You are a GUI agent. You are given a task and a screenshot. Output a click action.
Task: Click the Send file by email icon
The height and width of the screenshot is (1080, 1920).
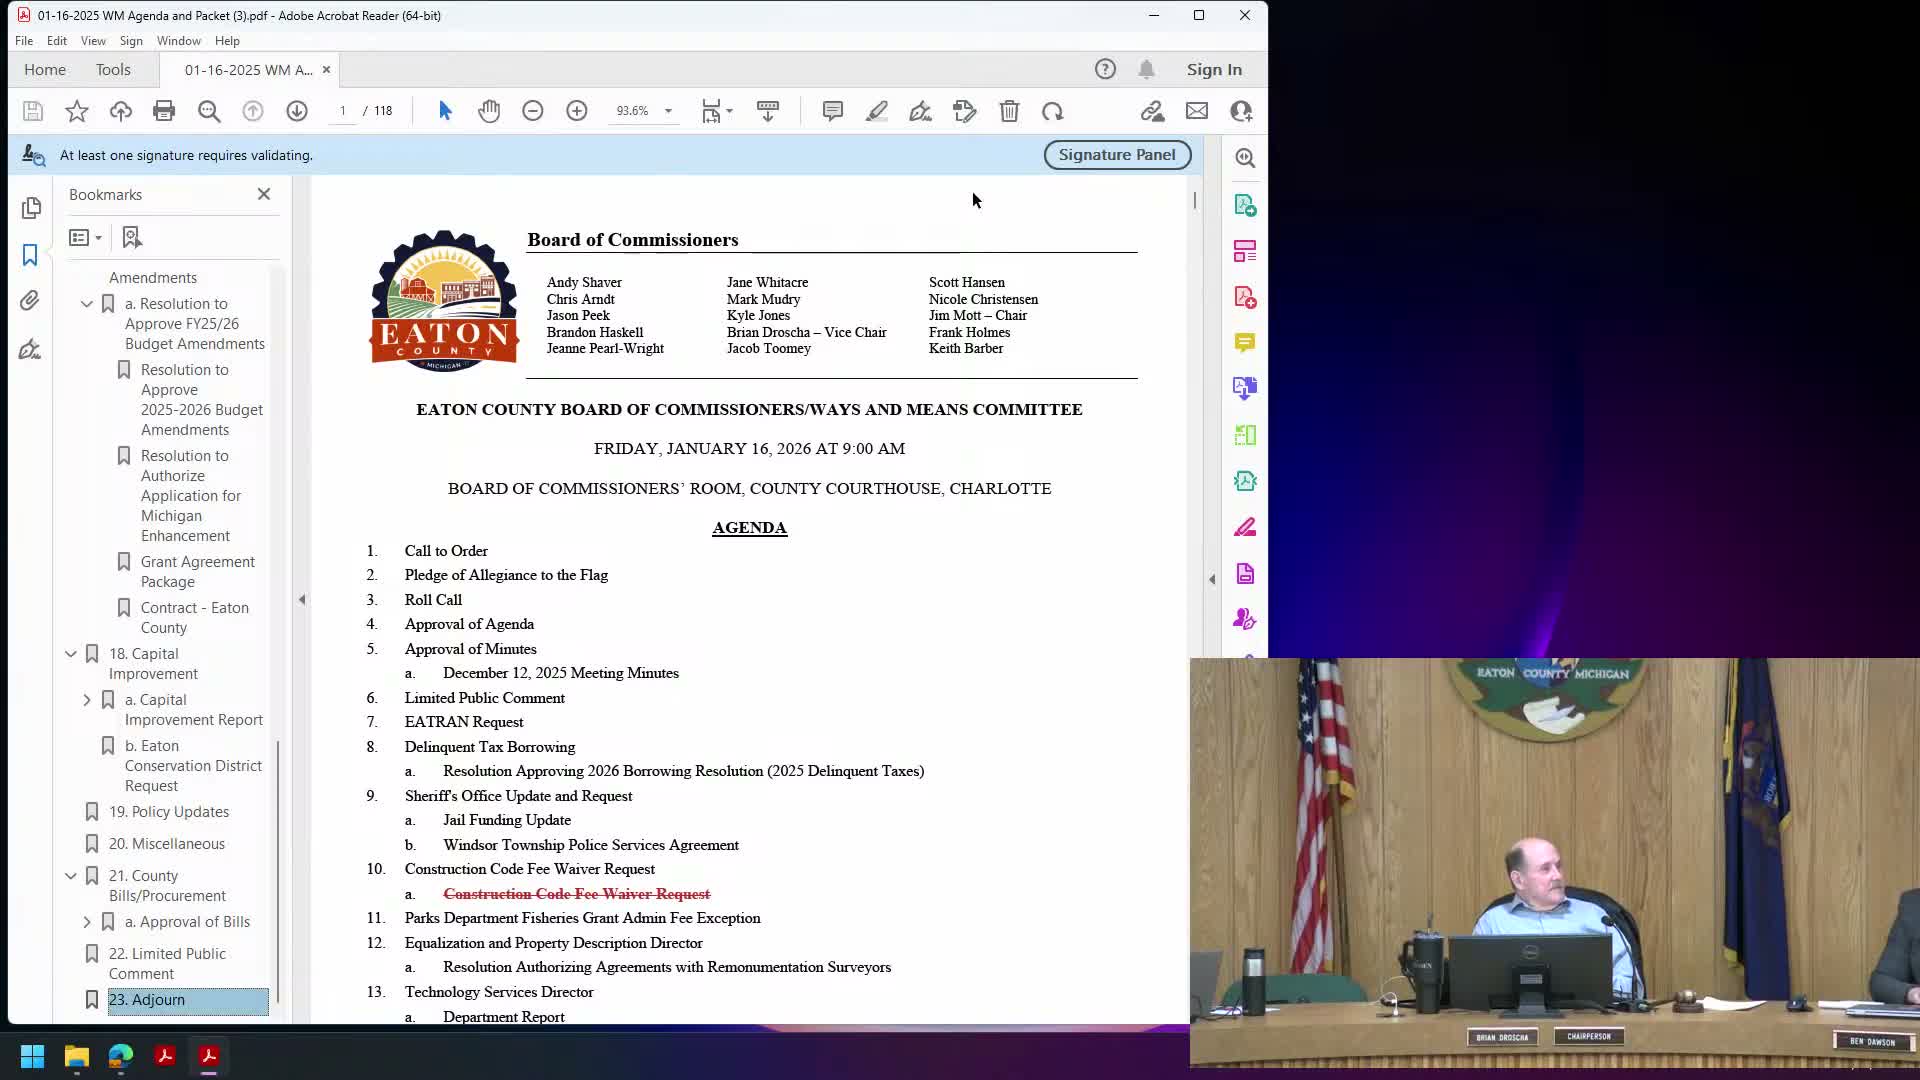(x=1197, y=111)
